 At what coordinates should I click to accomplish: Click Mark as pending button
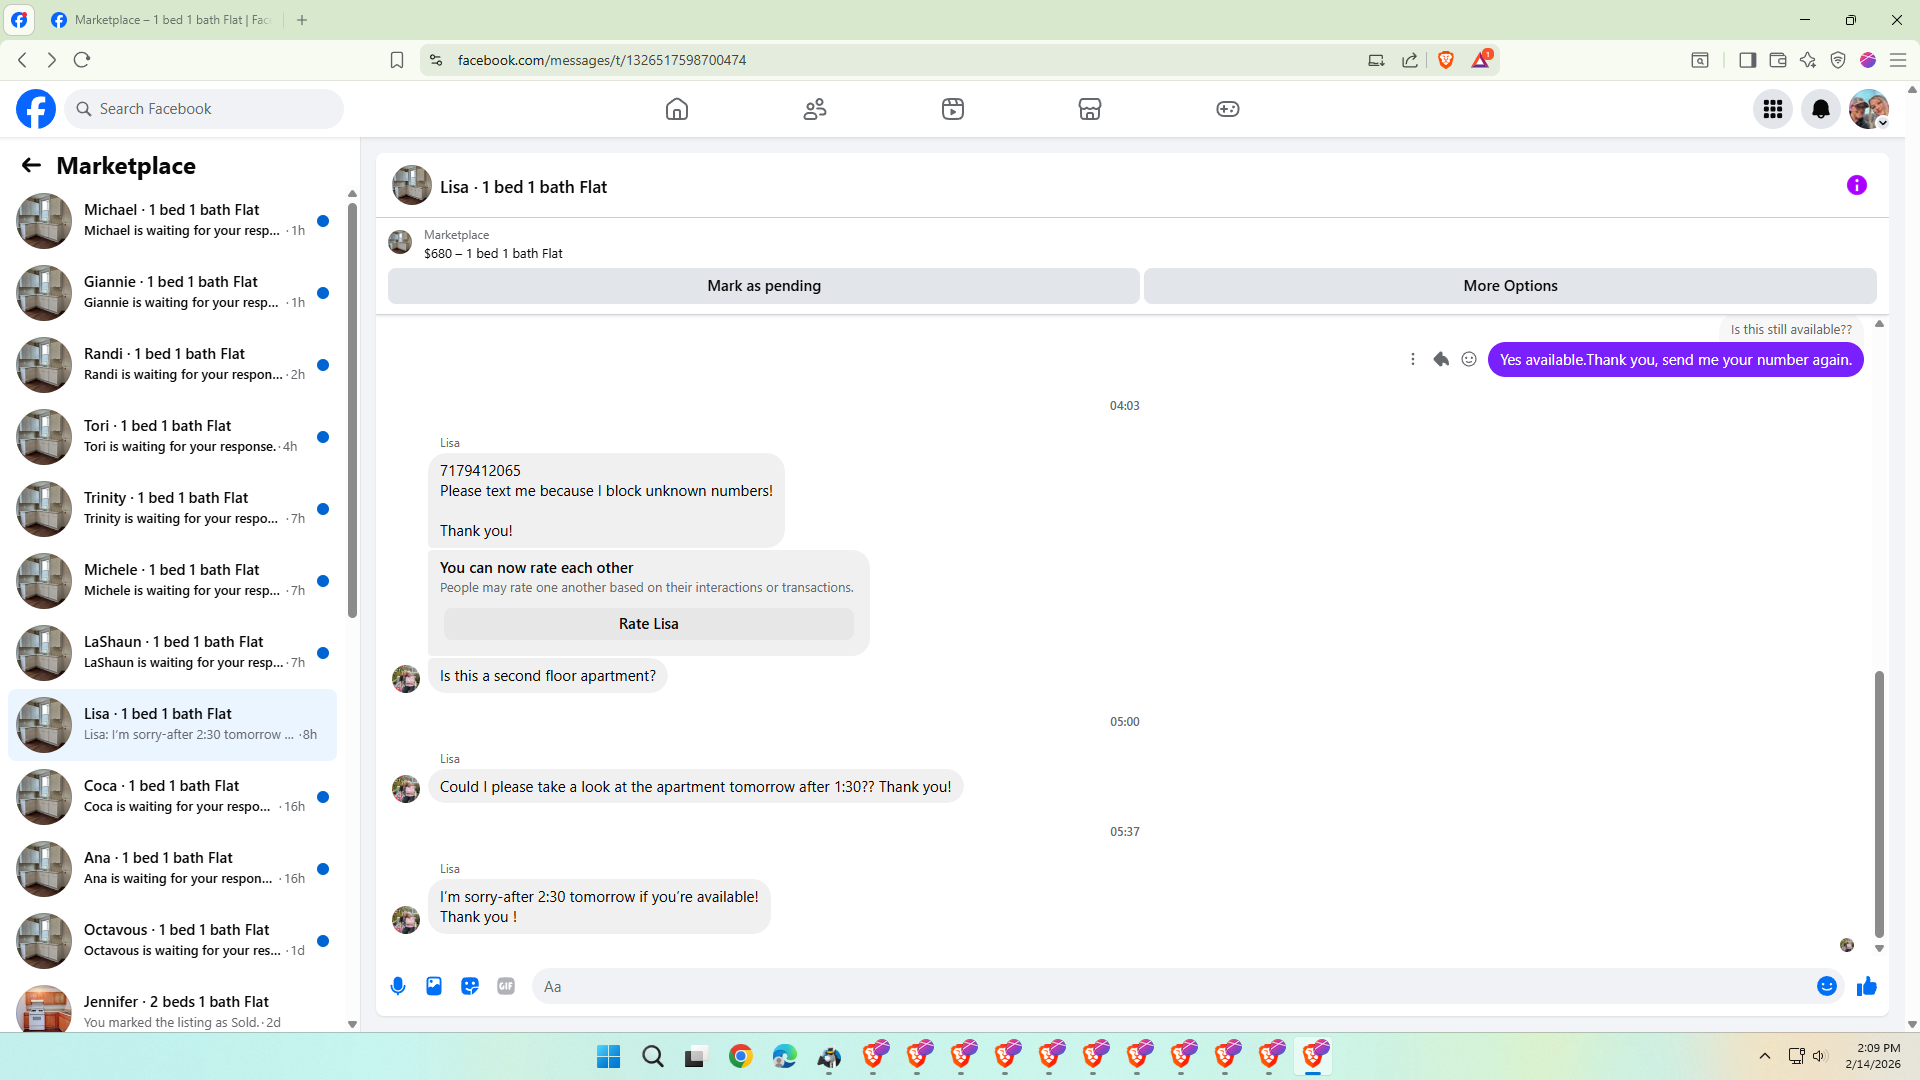coord(763,286)
